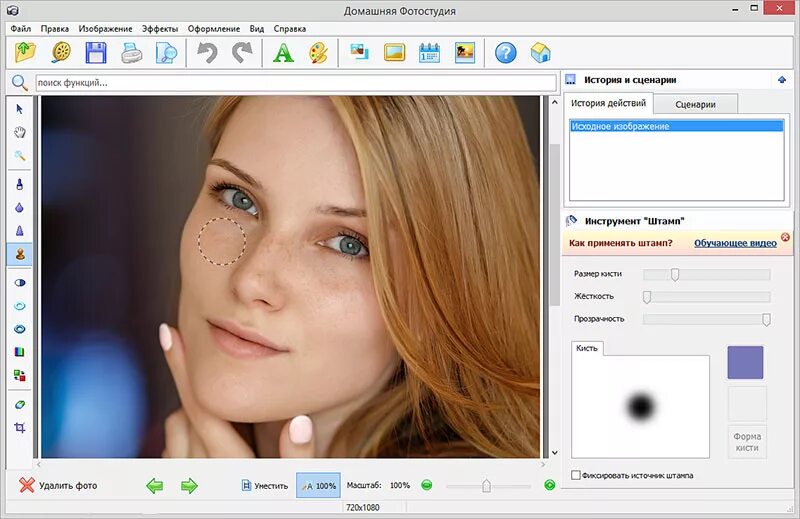
Task: Open help with the blue question mark
Action: coord(506,53)
